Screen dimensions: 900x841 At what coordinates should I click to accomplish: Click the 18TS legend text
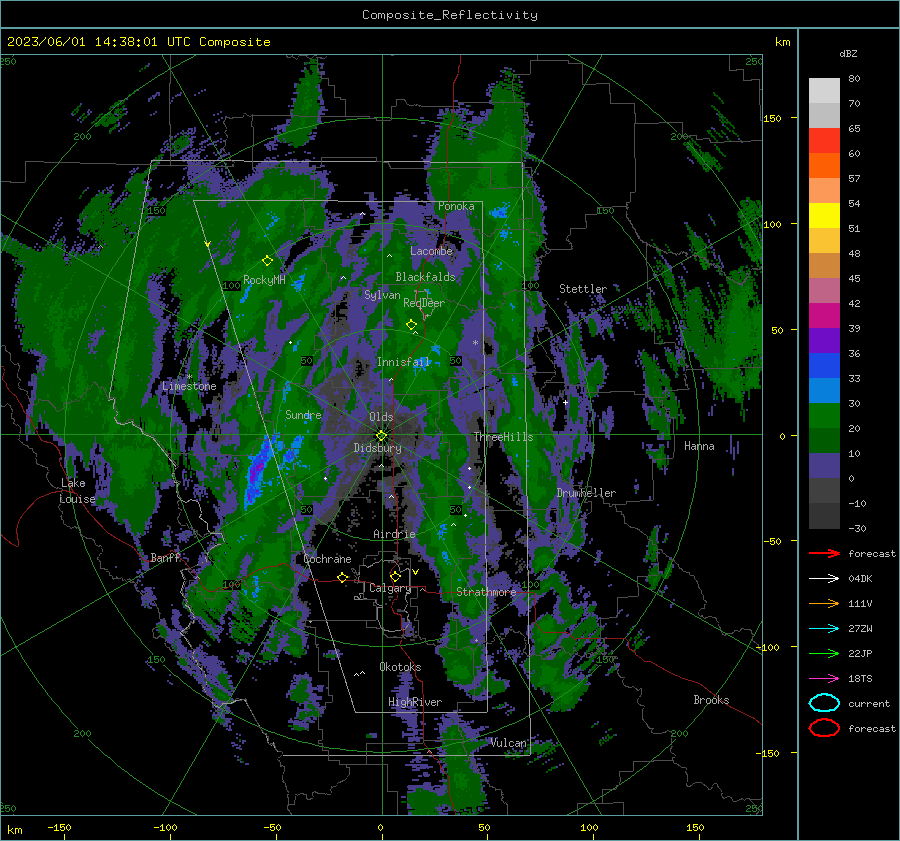860,679
